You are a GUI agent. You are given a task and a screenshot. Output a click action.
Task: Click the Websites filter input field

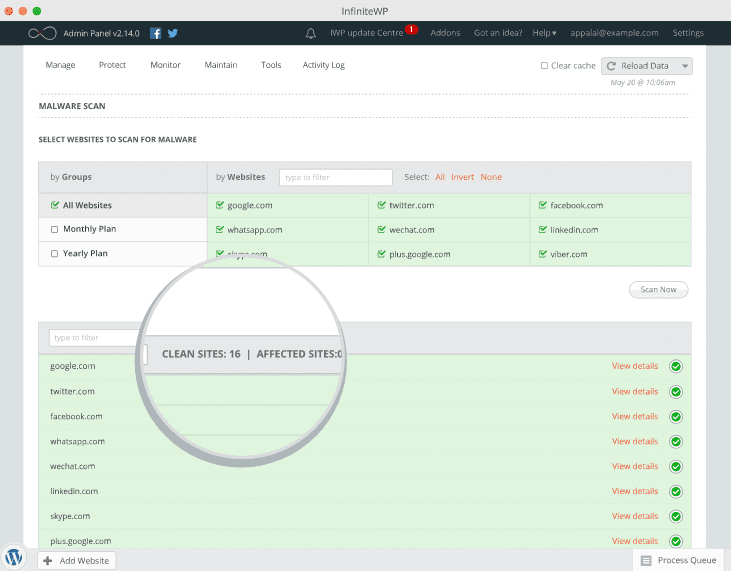pyautogui.click(x=335, y=177)
